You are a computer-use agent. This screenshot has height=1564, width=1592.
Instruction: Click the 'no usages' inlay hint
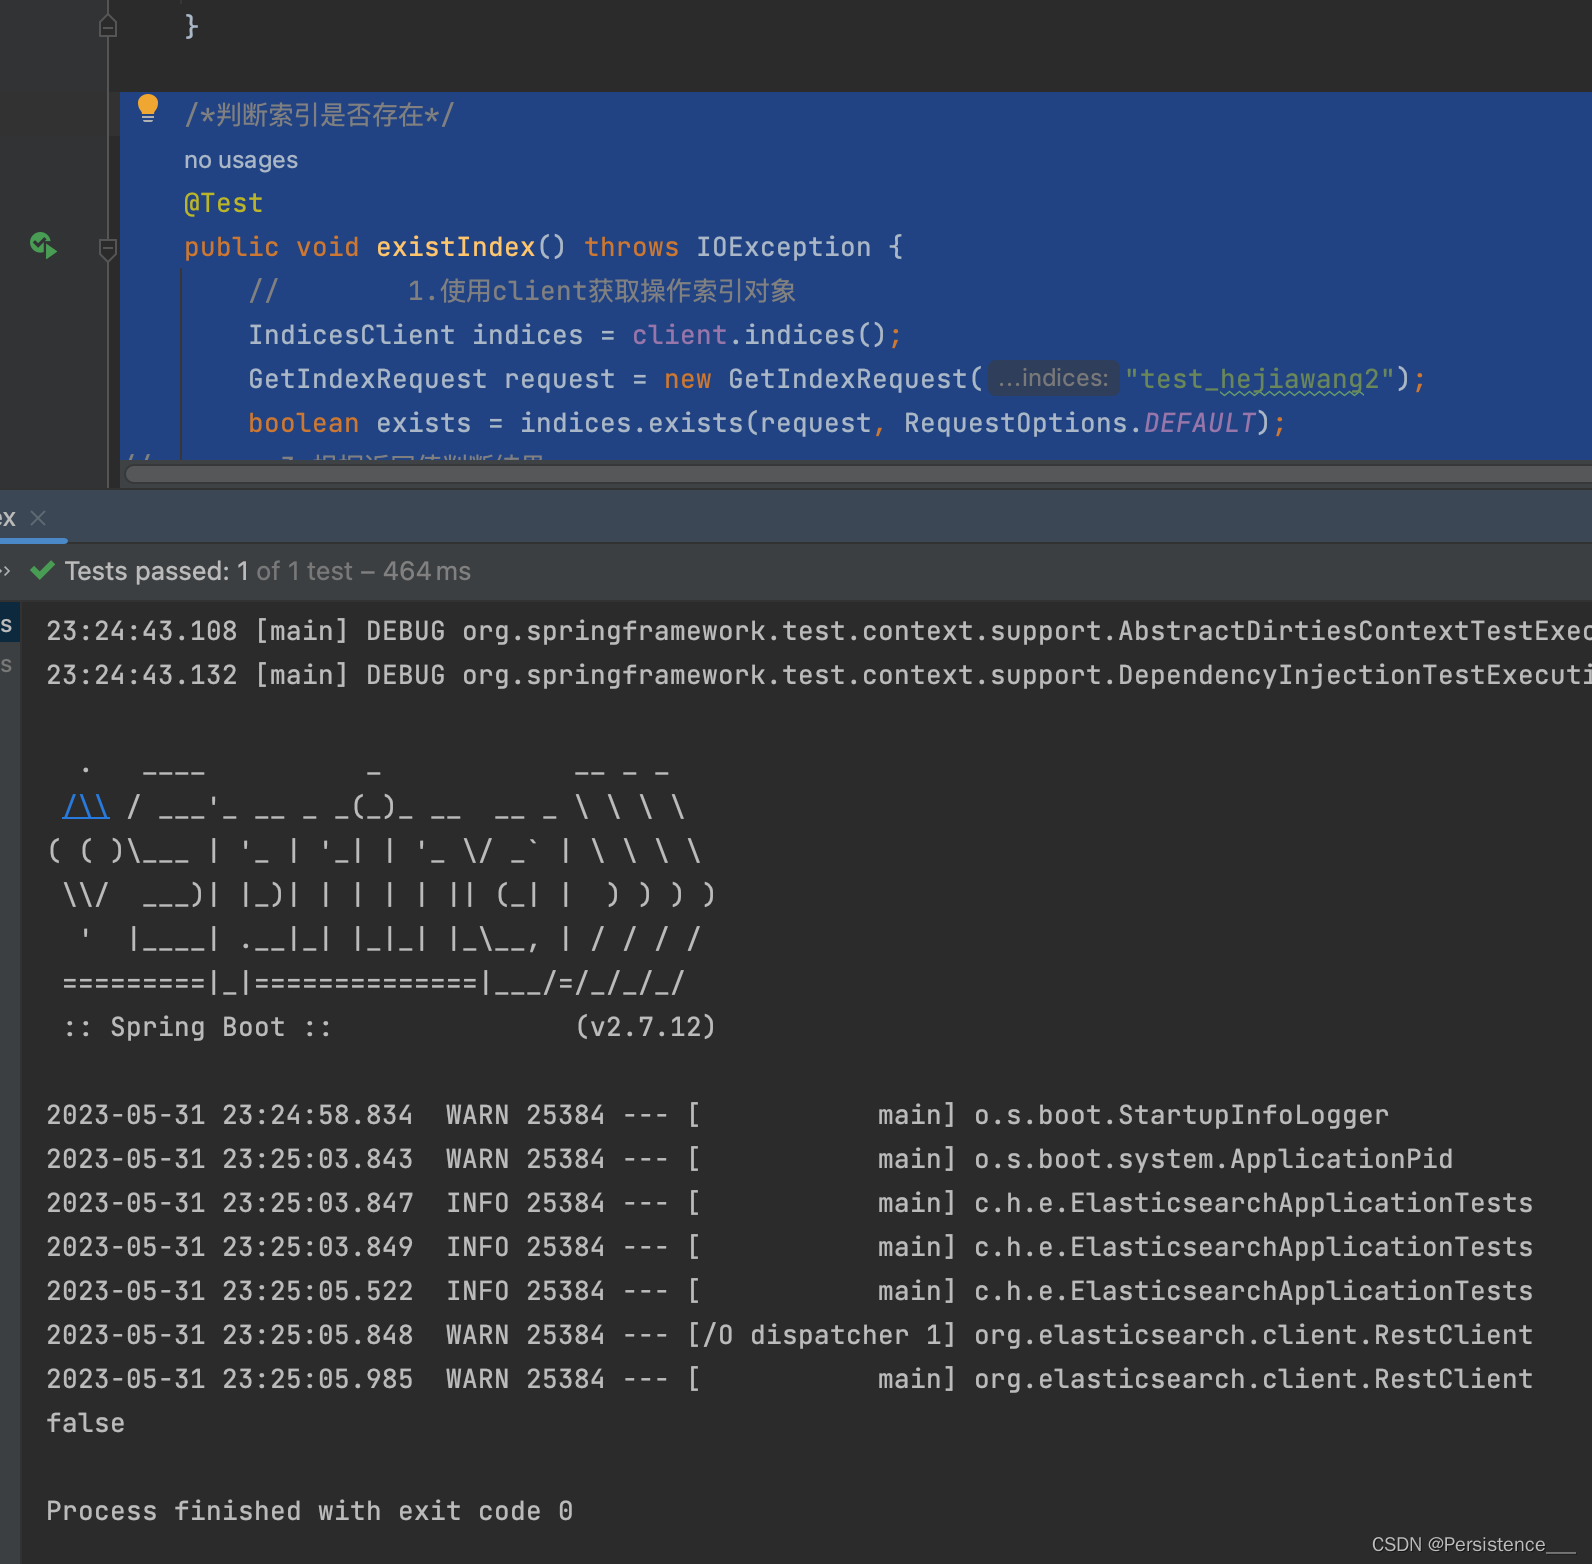241,160
